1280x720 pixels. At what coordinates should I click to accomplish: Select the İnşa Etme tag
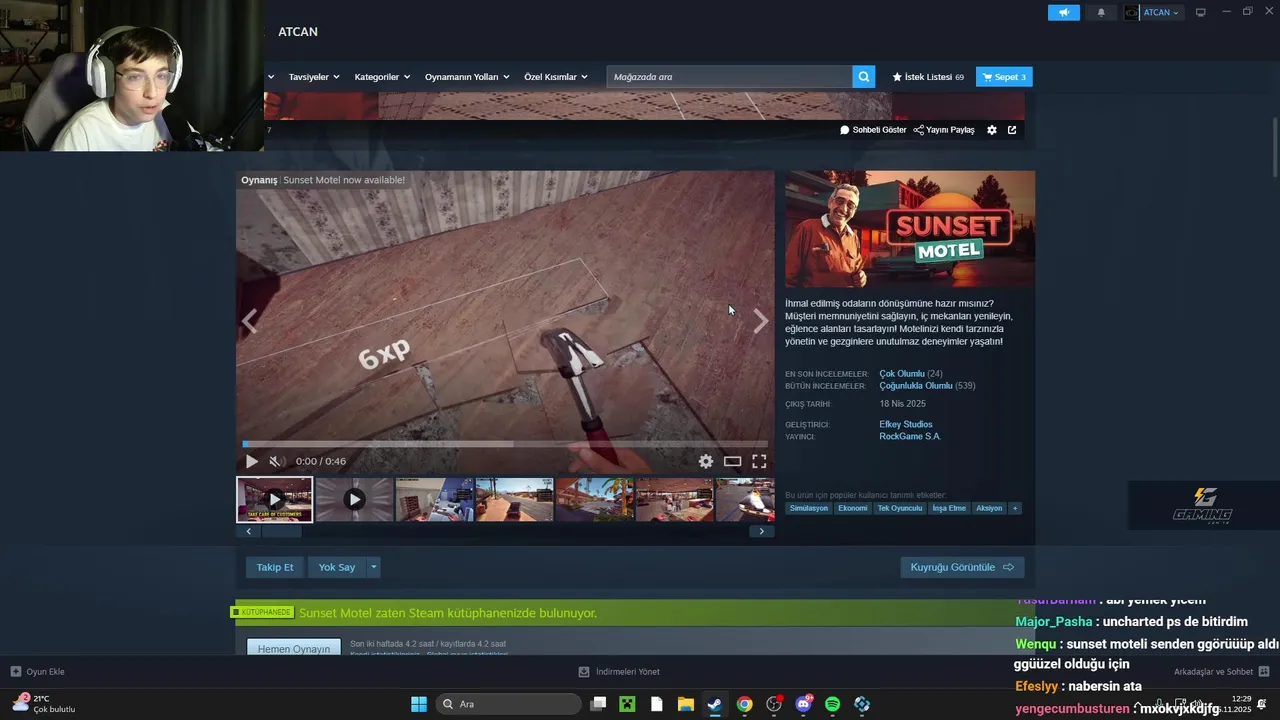[949, 508]
